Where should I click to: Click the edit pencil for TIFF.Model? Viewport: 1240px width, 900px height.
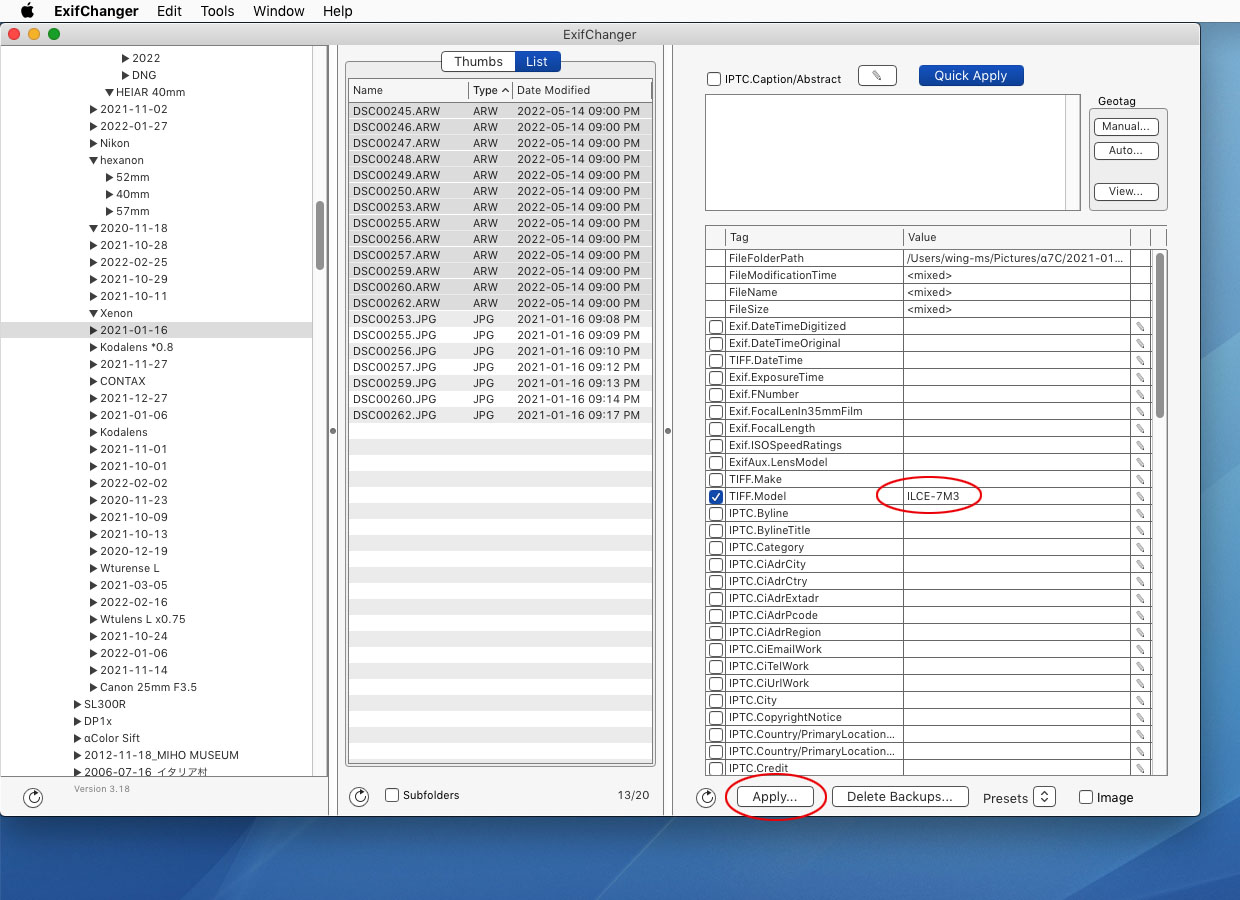[1140, 497]
